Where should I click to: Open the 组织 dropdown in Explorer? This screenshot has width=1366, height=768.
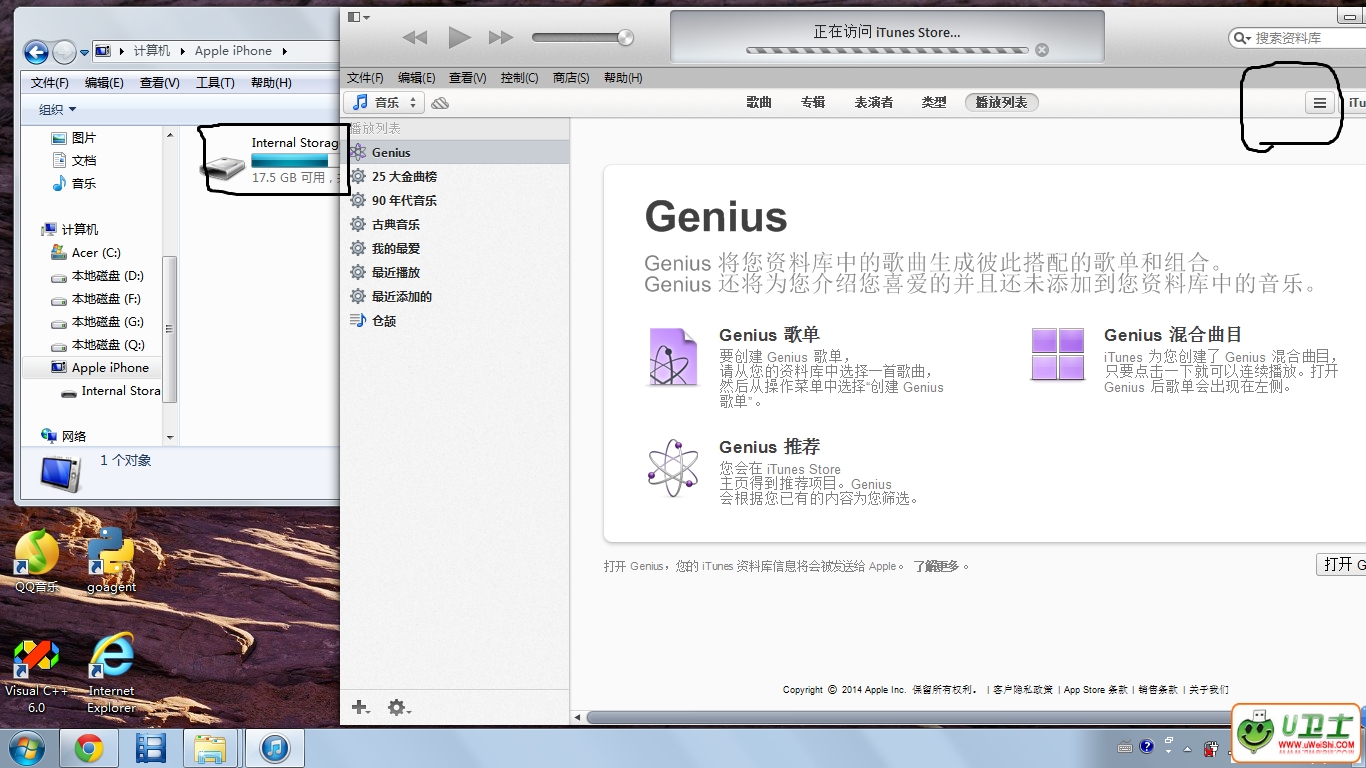click(x=57, y=110)
